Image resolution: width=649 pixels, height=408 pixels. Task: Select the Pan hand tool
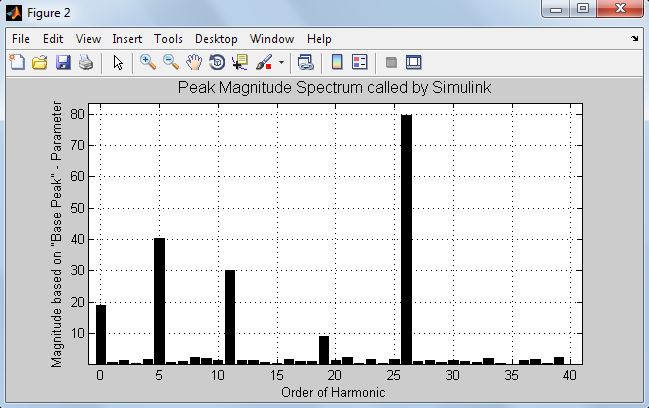pos(194,62)
